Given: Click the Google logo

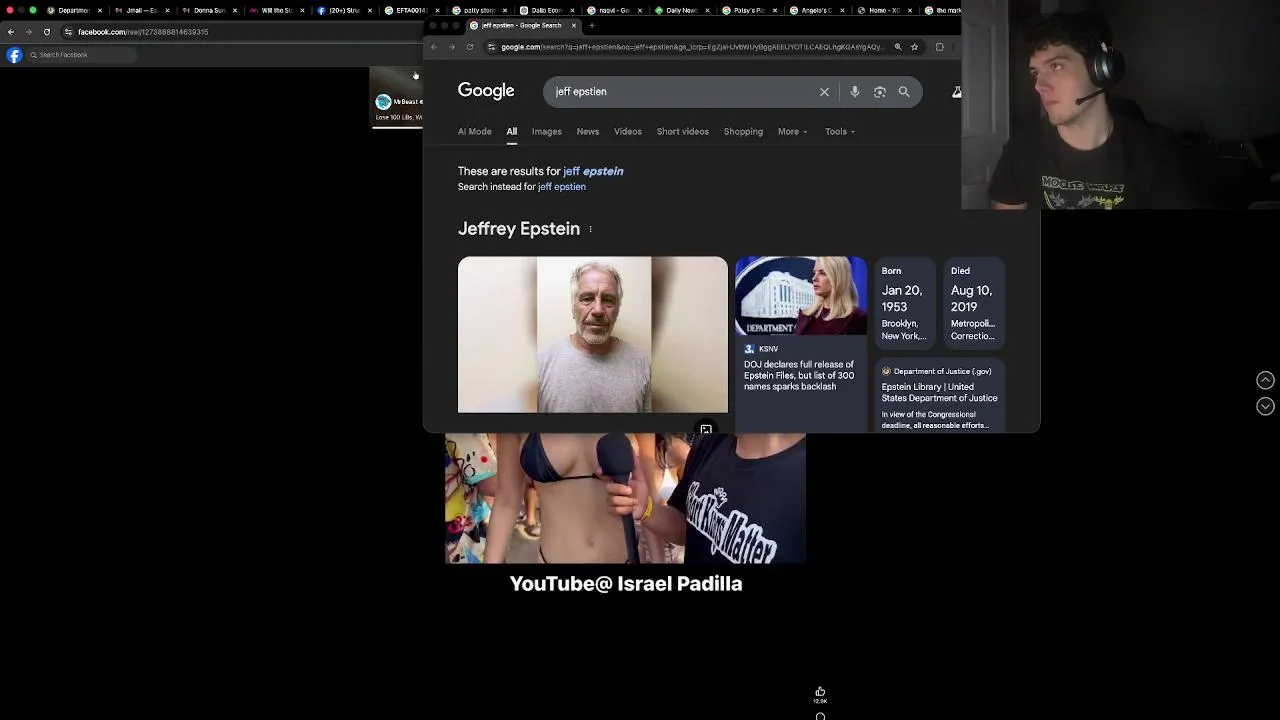Looking at the screenshot, I should point(486,91).
